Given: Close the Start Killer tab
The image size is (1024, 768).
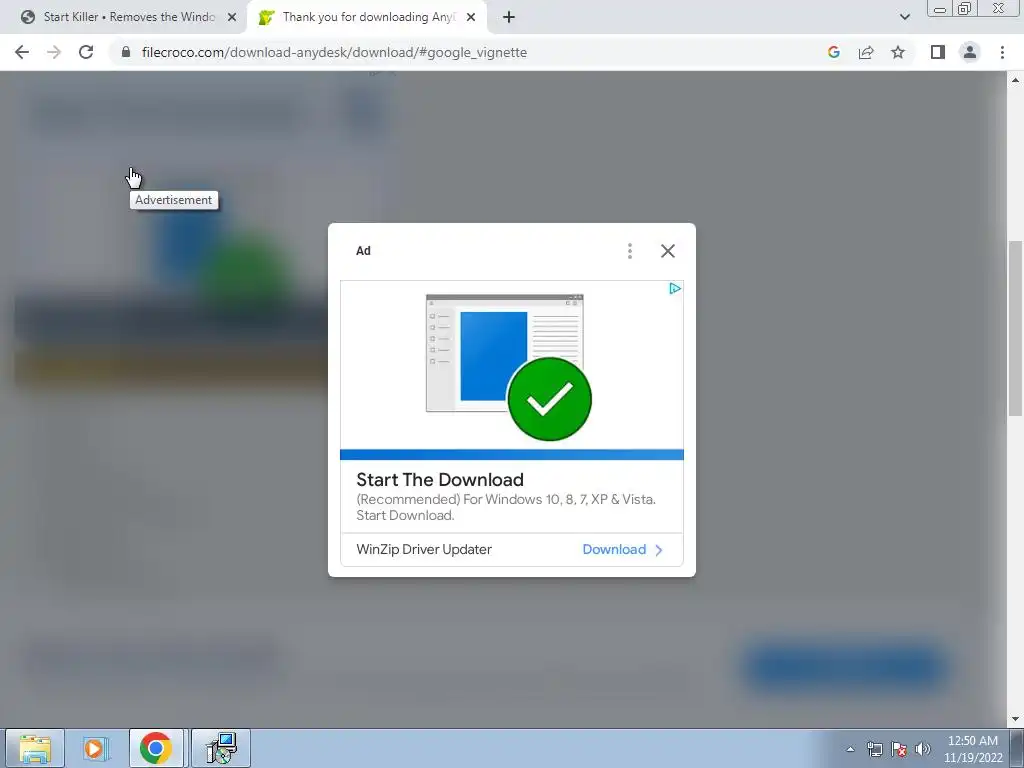Looking at the screenshot, I should pos(232,17).
